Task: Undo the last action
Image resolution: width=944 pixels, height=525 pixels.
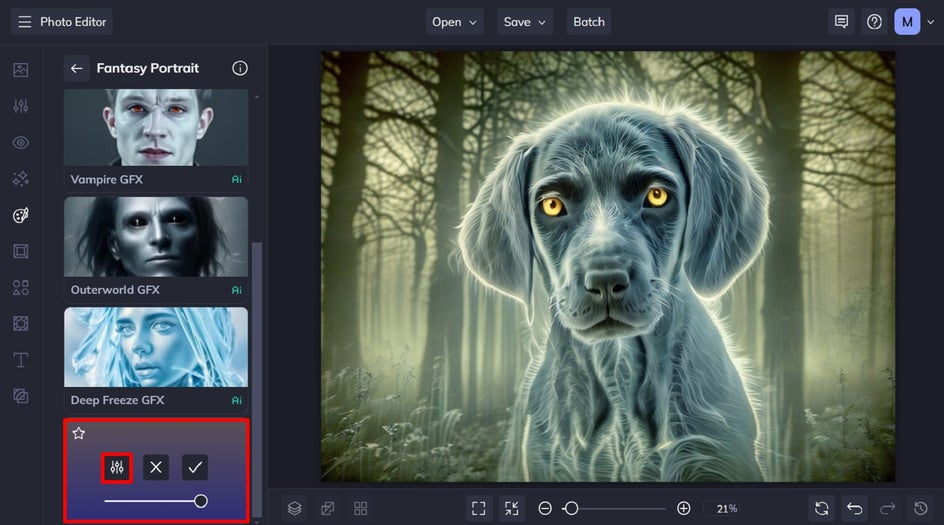Action: click(x=854, y=509)
